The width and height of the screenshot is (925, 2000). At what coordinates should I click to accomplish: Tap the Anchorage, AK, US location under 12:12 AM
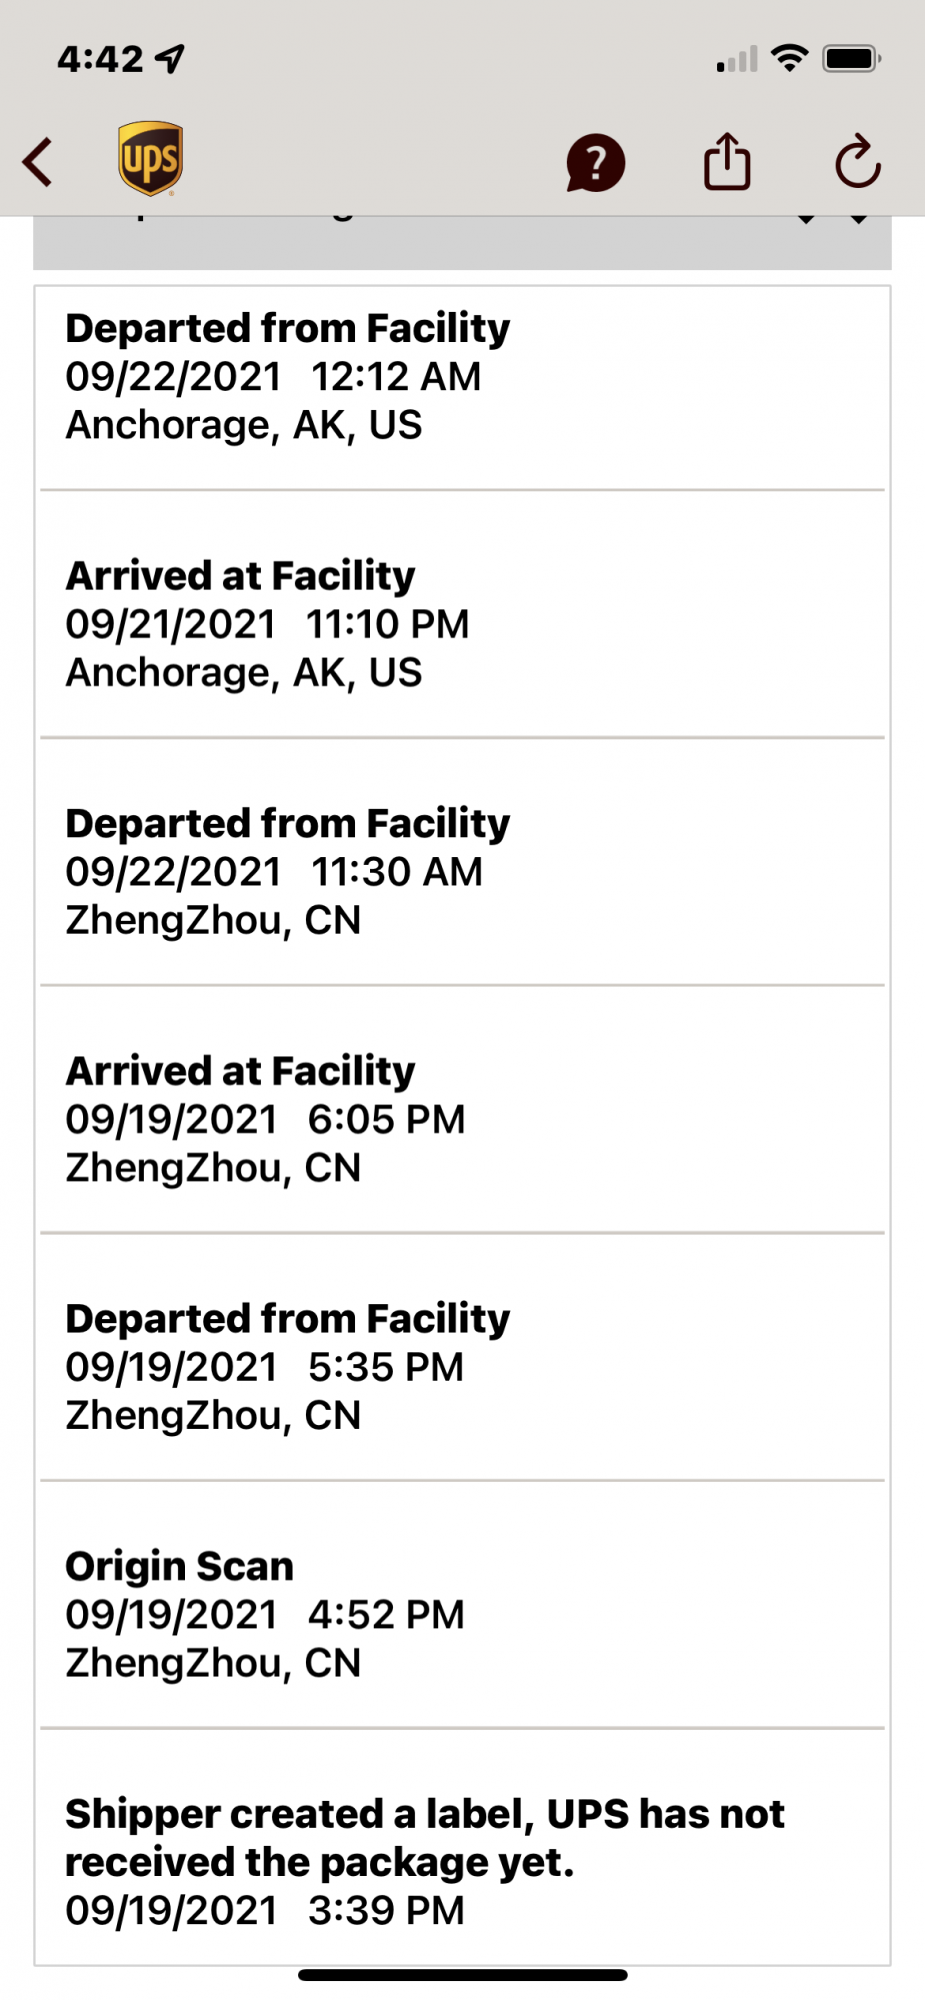point(244,425)
